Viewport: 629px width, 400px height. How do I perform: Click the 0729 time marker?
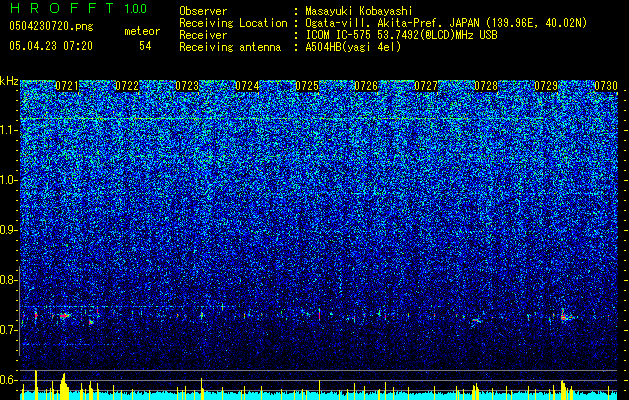546,86
